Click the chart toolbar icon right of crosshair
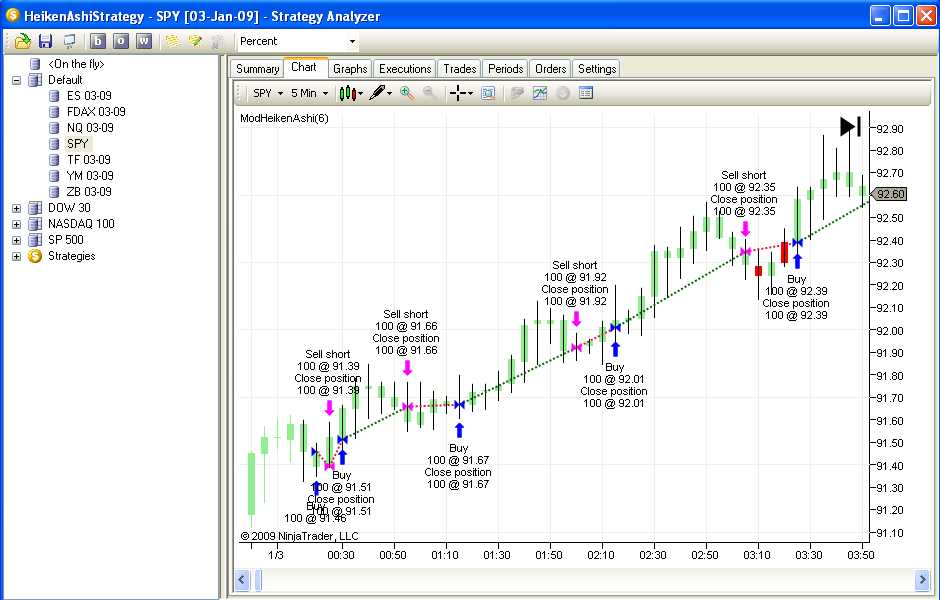The image size is (940, 600). point(488,93)
